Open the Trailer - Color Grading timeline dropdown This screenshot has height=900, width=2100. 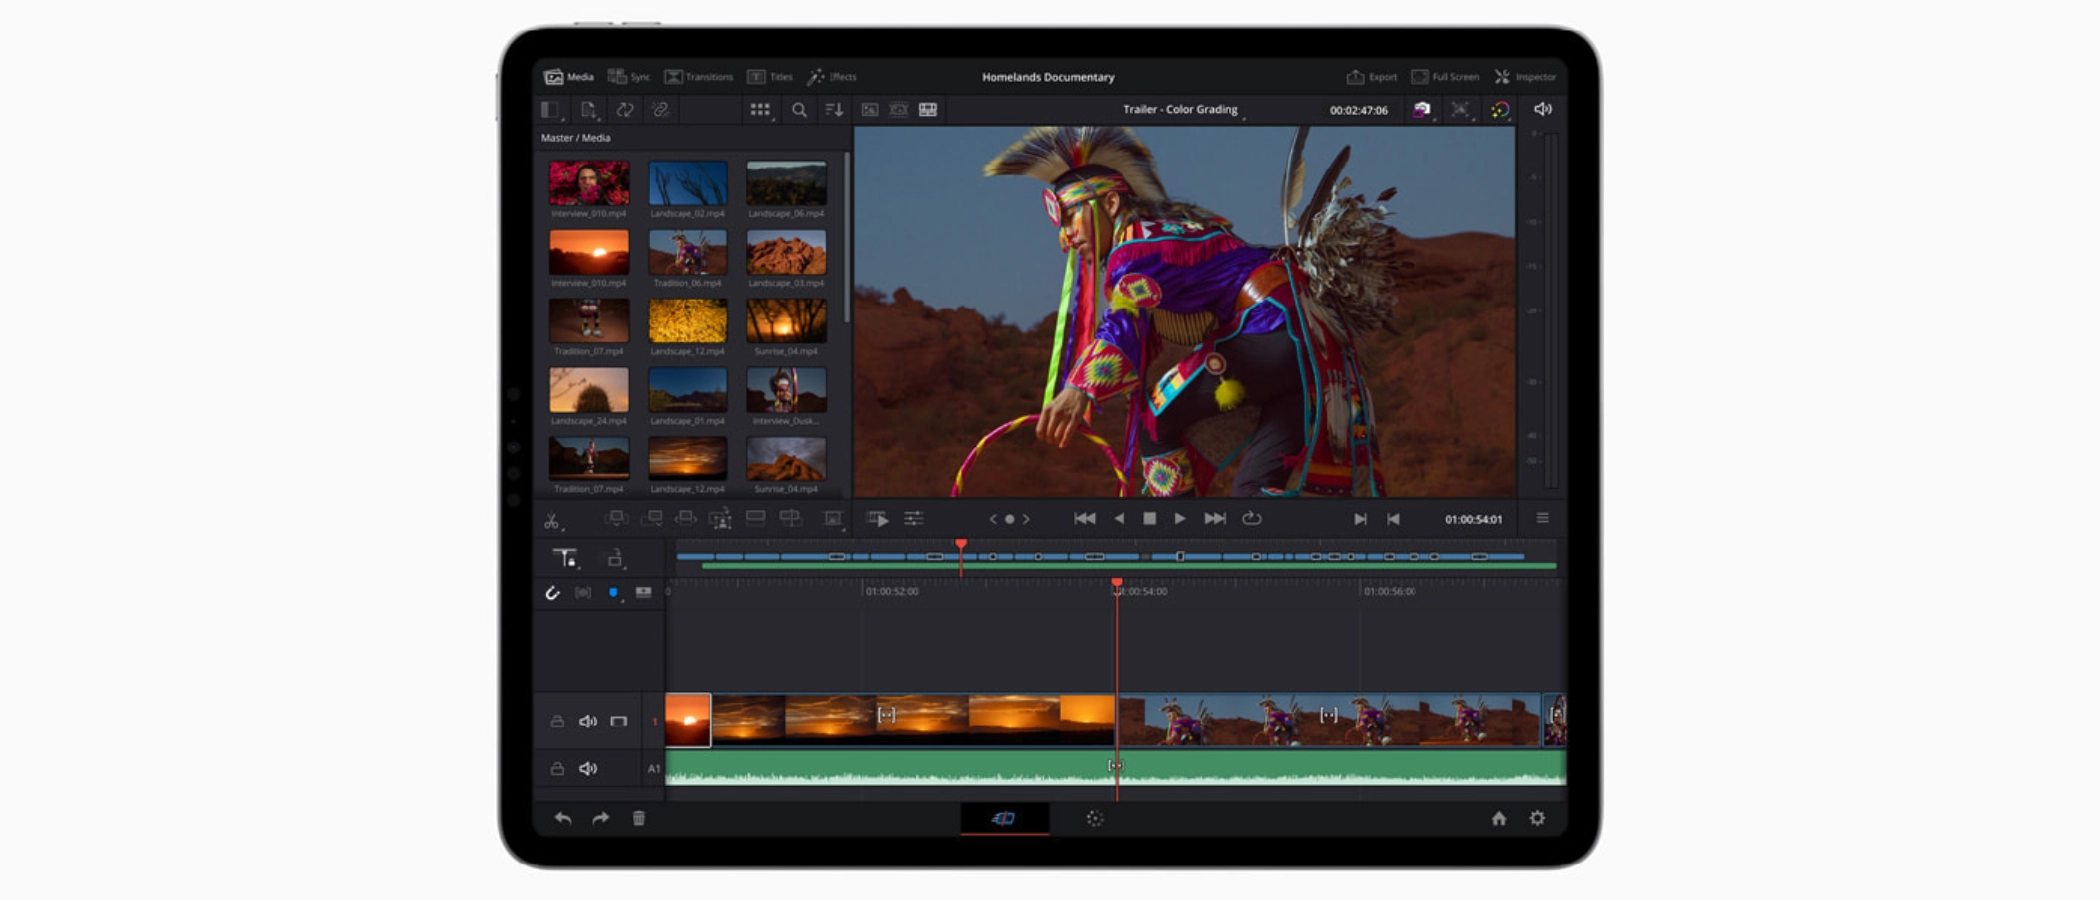pos(1182,110)
